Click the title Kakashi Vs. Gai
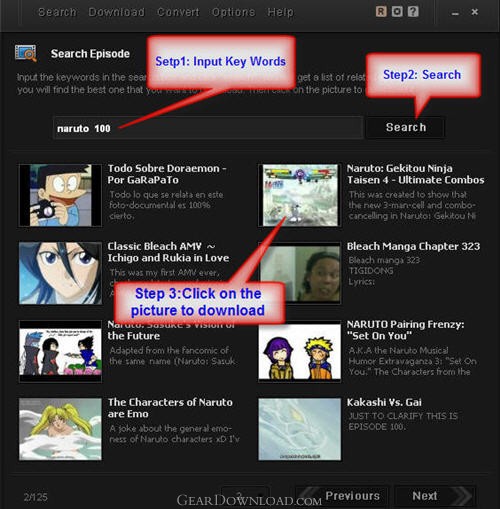 tap(384, 402)
